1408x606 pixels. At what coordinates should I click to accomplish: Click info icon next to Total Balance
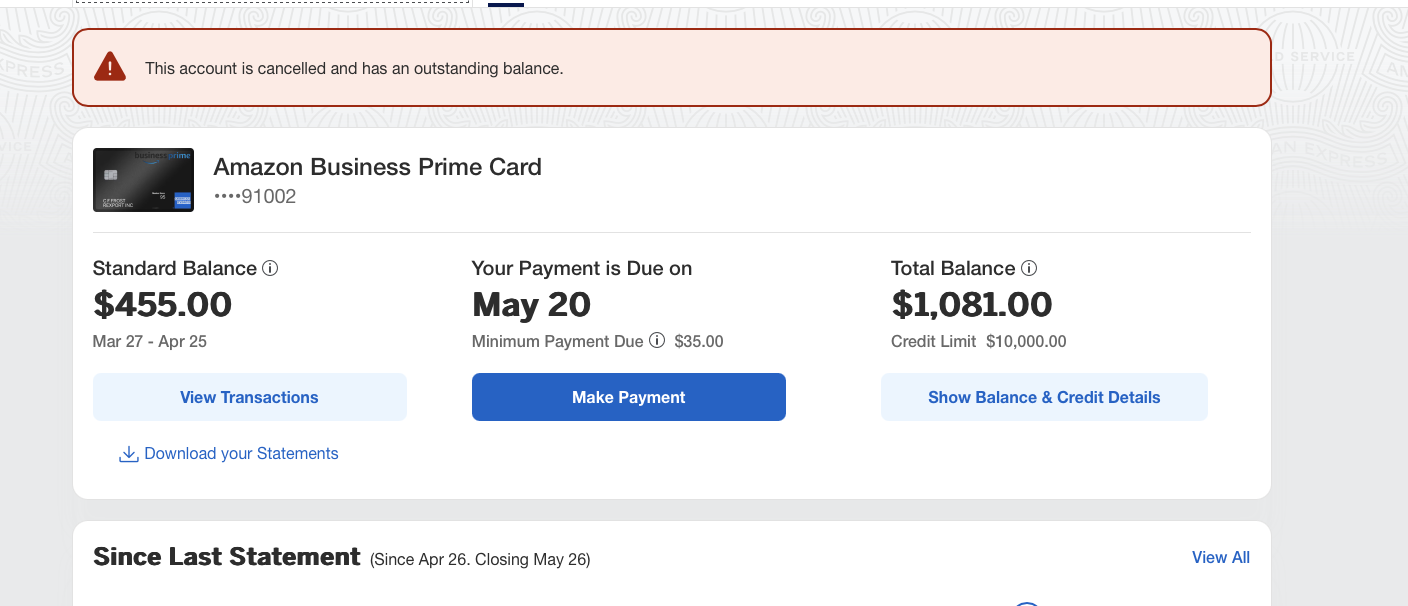pos(1029,268)
